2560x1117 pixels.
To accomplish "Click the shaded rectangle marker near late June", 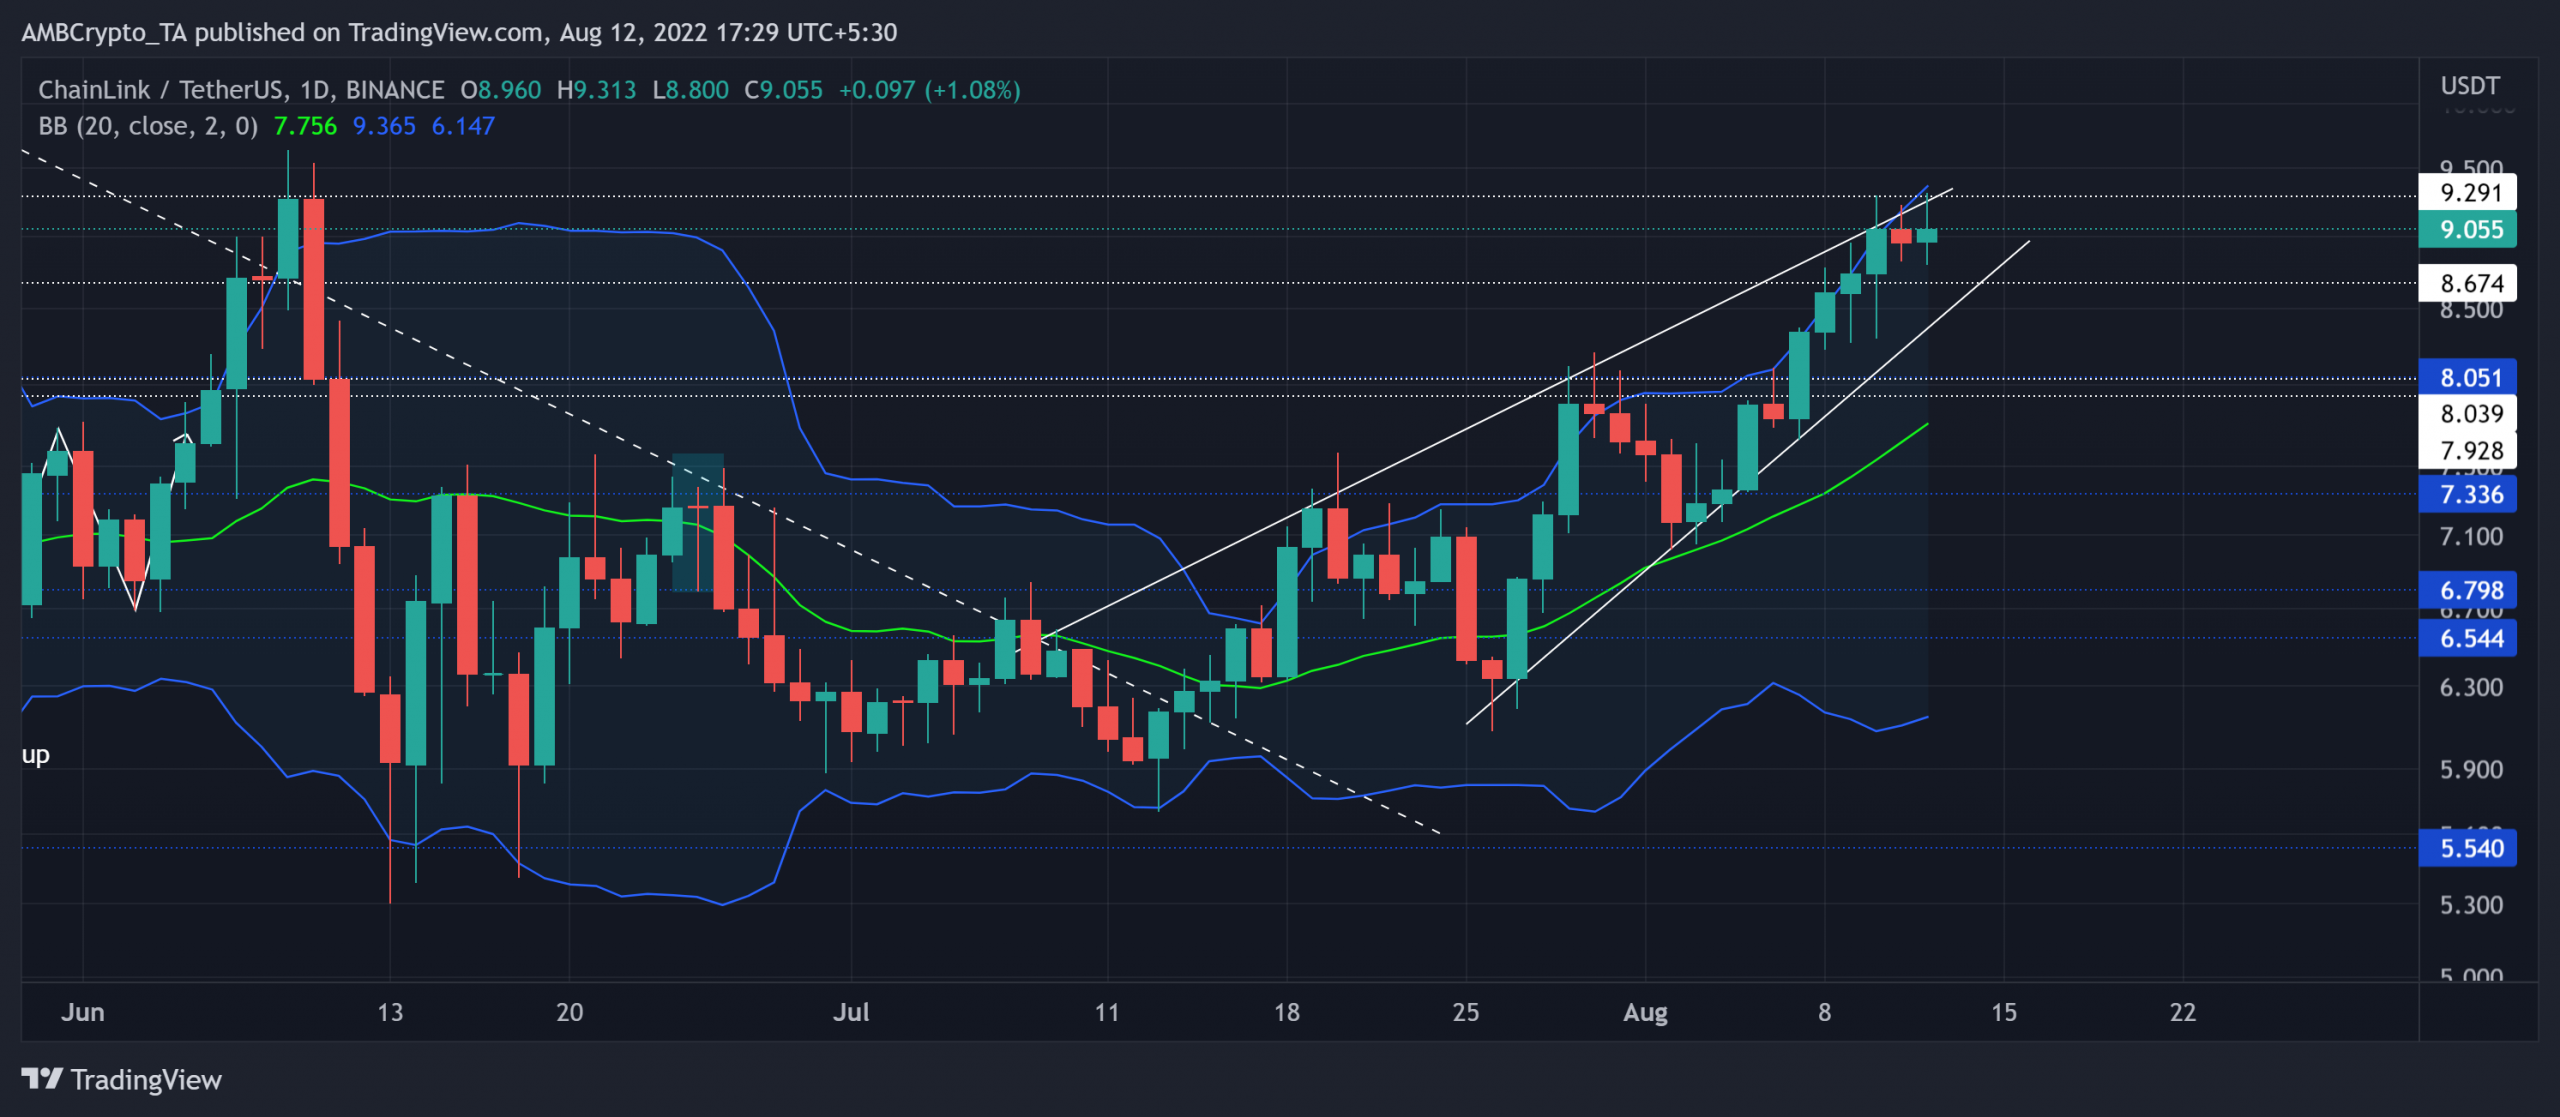I will [698, 522].
